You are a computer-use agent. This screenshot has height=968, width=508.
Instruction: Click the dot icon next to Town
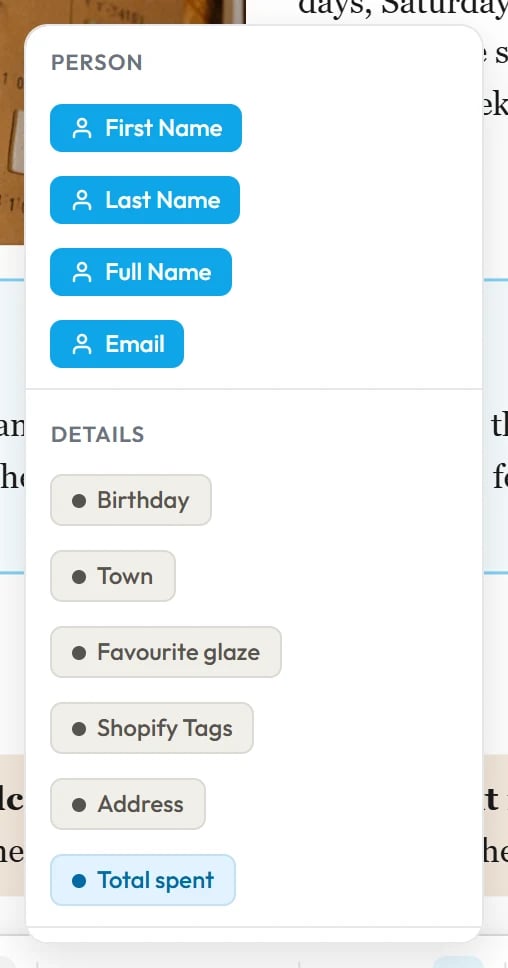click(79, 577)
